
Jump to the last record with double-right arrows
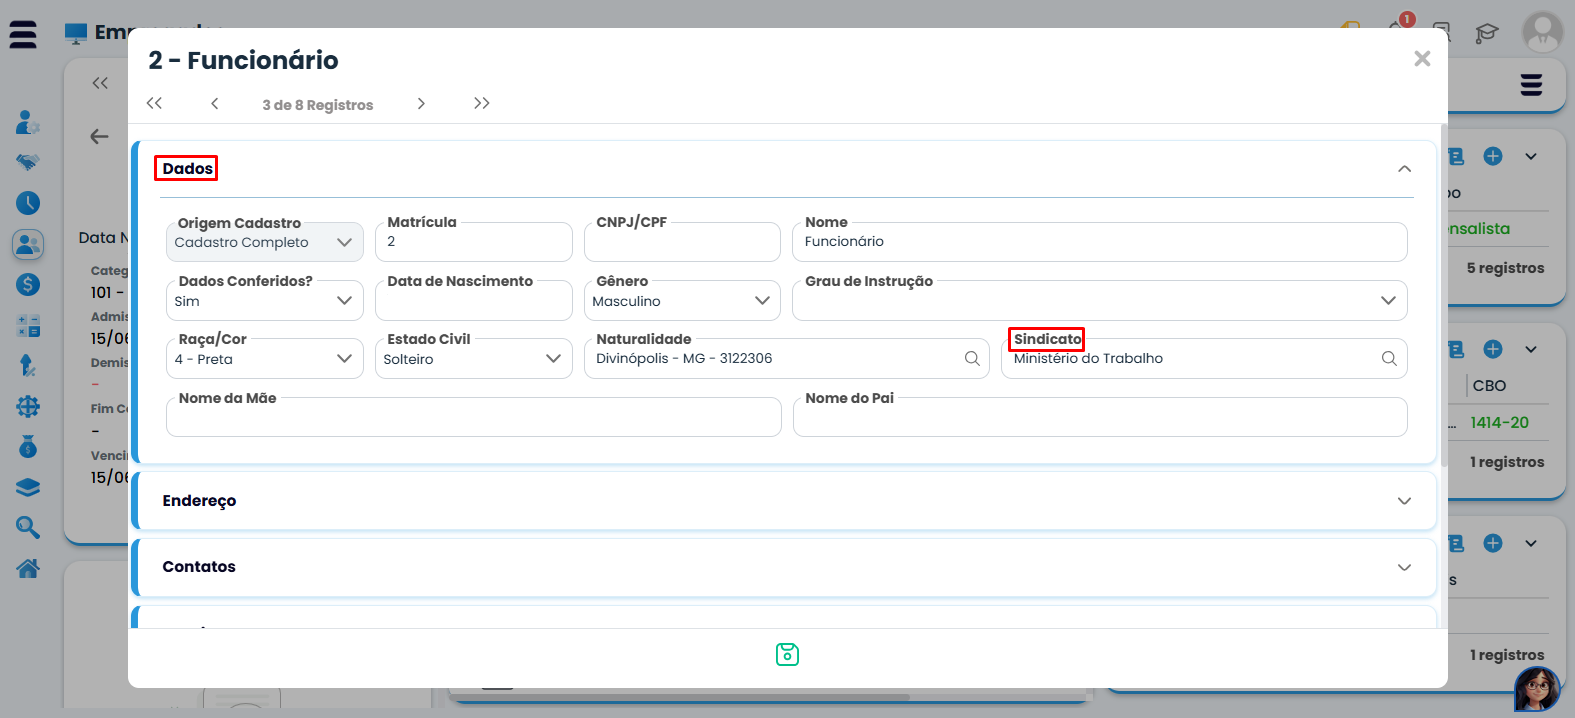click(x=482, y=103)
